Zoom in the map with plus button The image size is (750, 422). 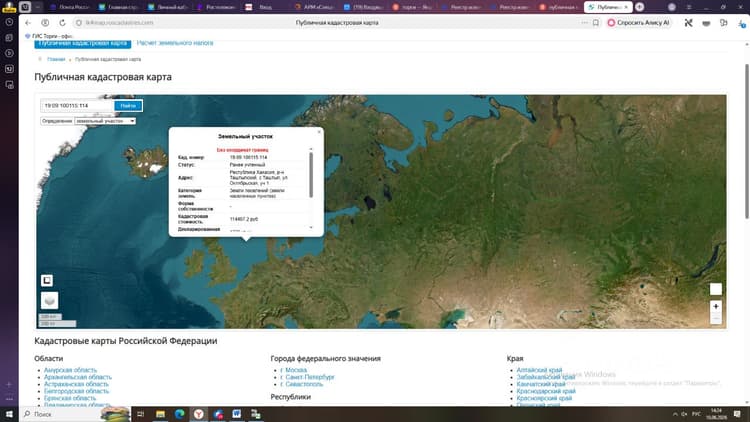tap(716, 306)
